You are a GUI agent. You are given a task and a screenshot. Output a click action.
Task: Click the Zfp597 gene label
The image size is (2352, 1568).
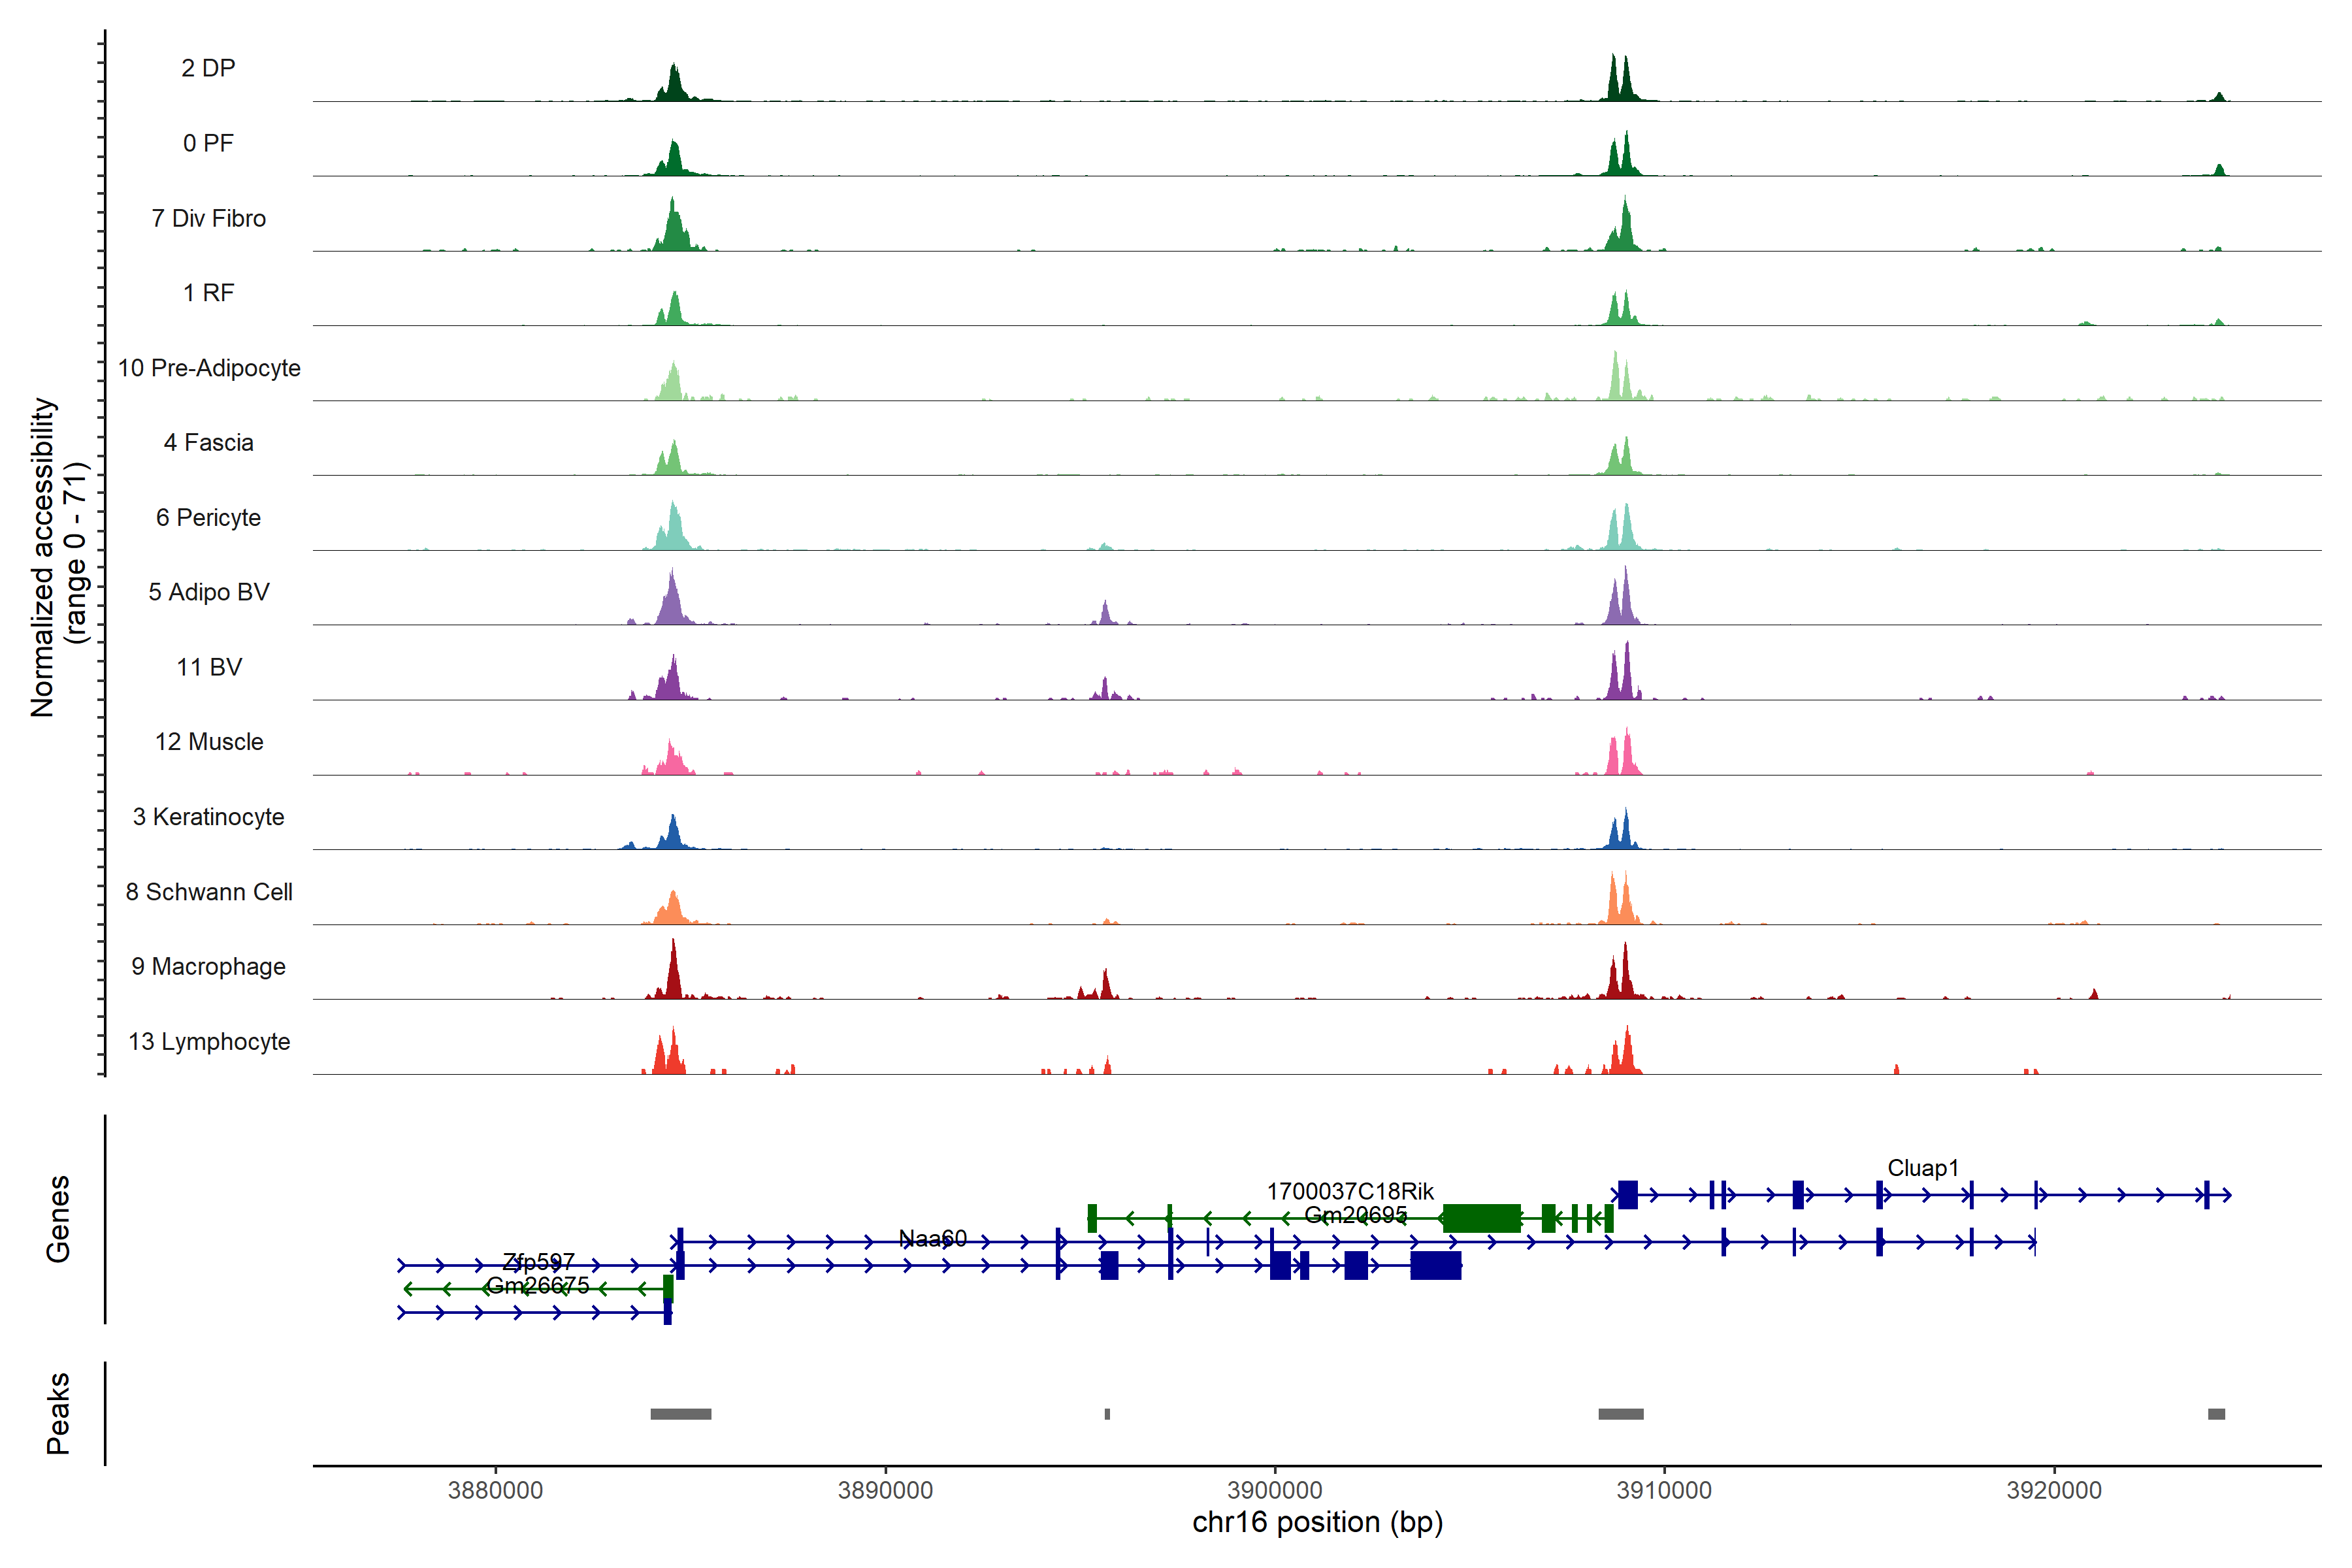pyautogui.click(x=538, y=1262)
